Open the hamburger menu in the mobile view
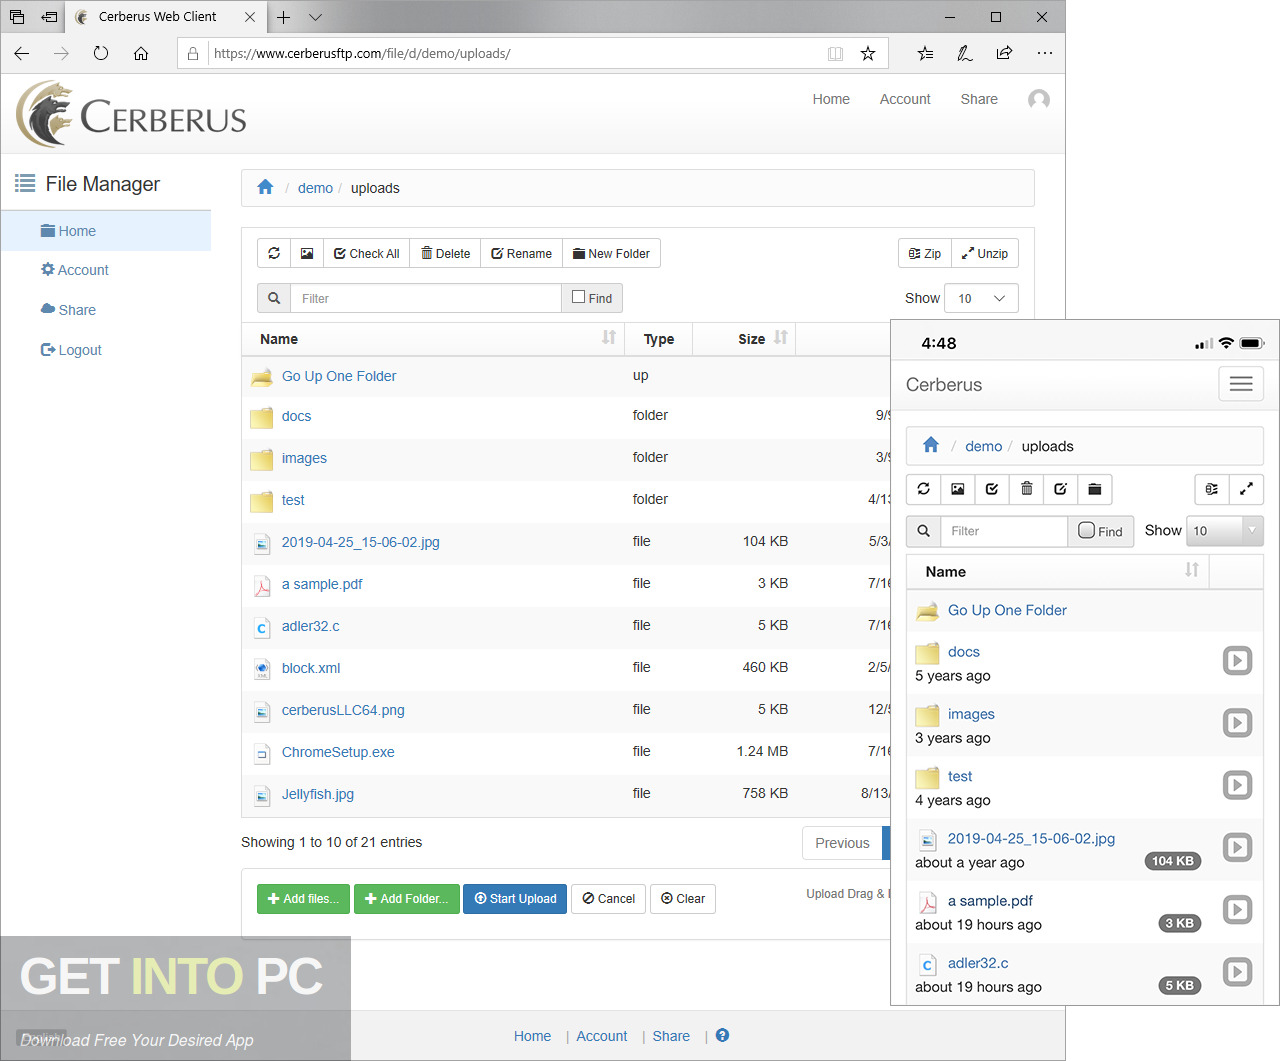Screen dimensions: 1280x1061 tap(1241, 384)
